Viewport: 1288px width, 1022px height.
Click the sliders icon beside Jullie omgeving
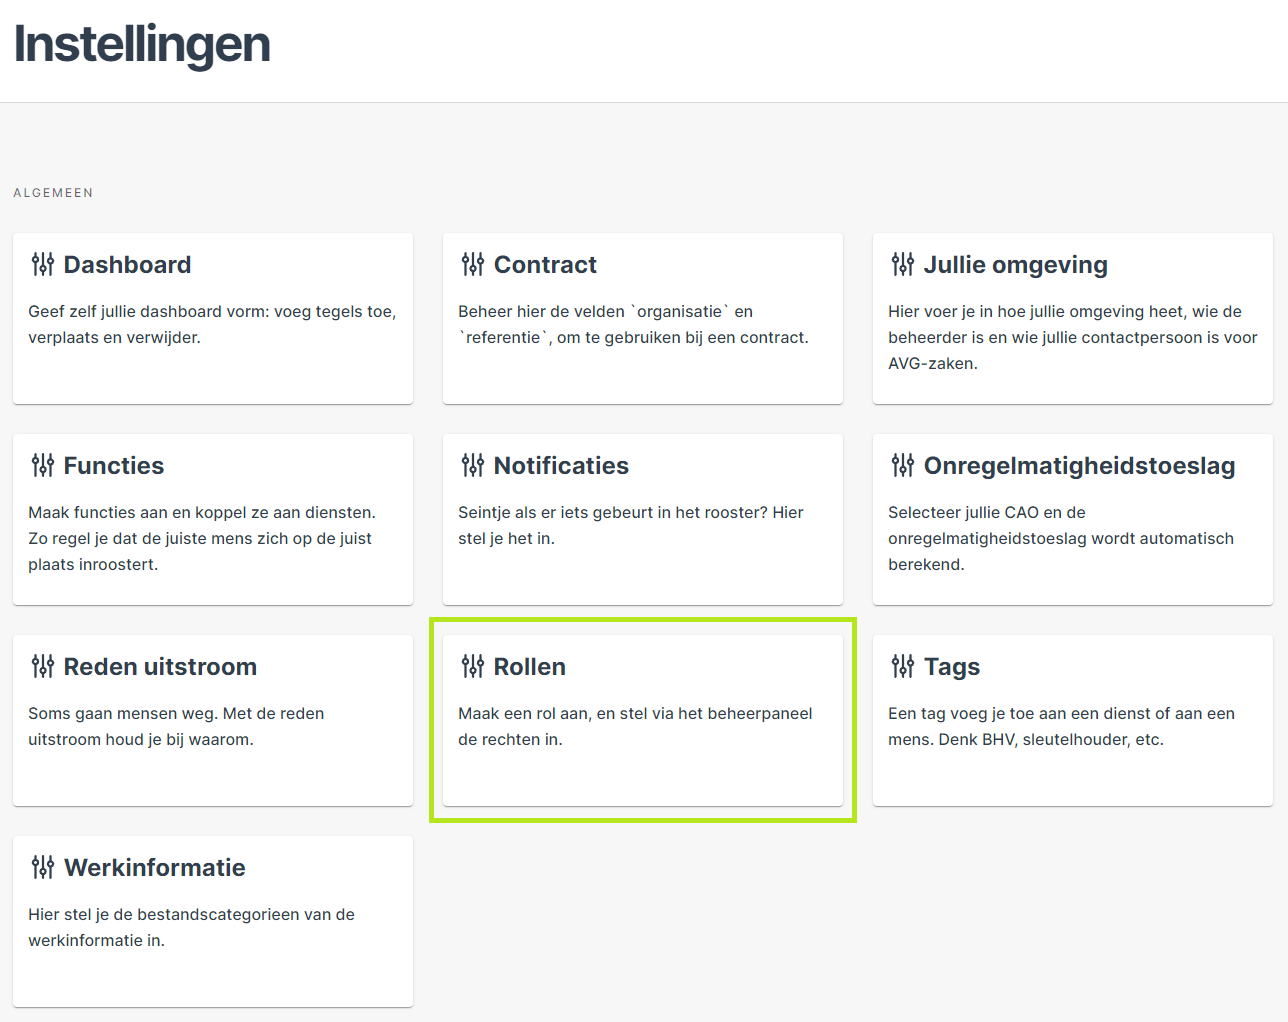(x=902, y=264)
